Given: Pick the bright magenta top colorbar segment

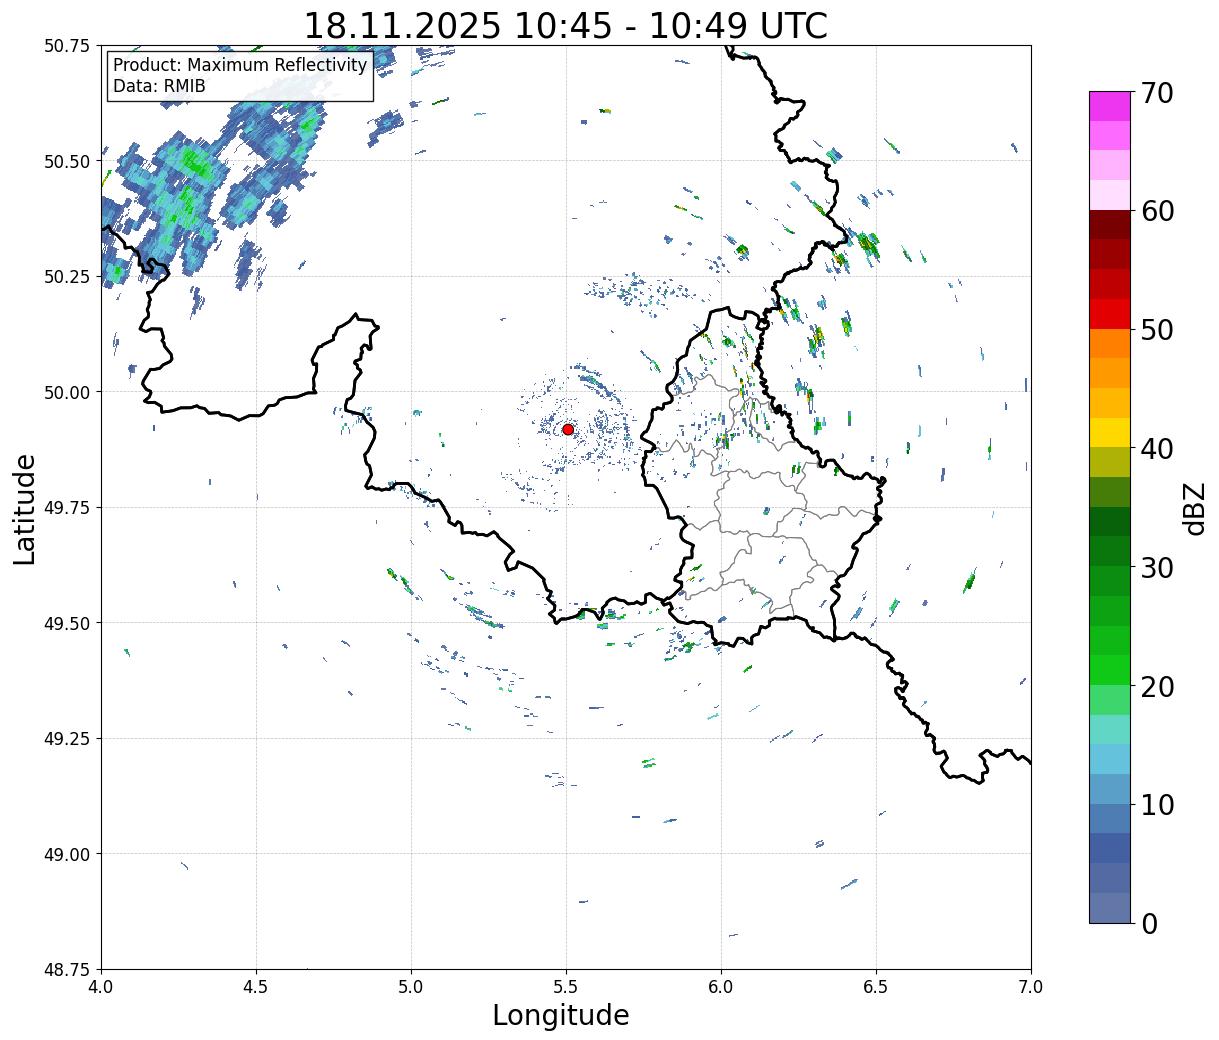Looking at the screenshot, I should point(1110,106).
